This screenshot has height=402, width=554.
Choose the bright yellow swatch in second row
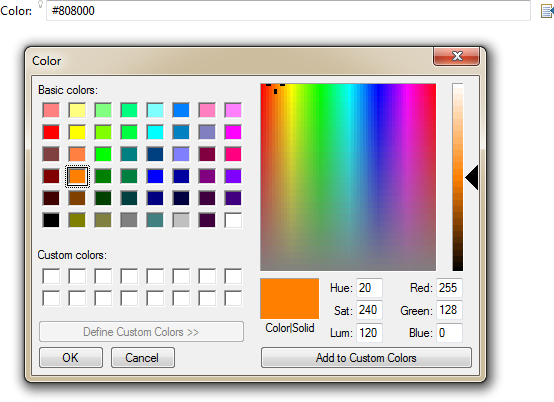pyautogui.click(x=77, y=132)
